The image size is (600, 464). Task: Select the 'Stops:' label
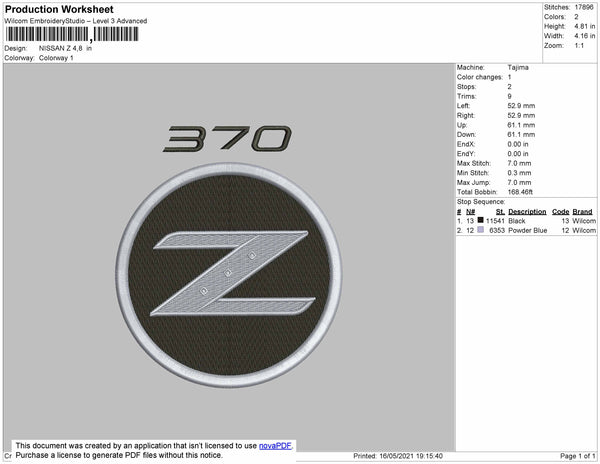pyautogui.click(x=466, y=86)
